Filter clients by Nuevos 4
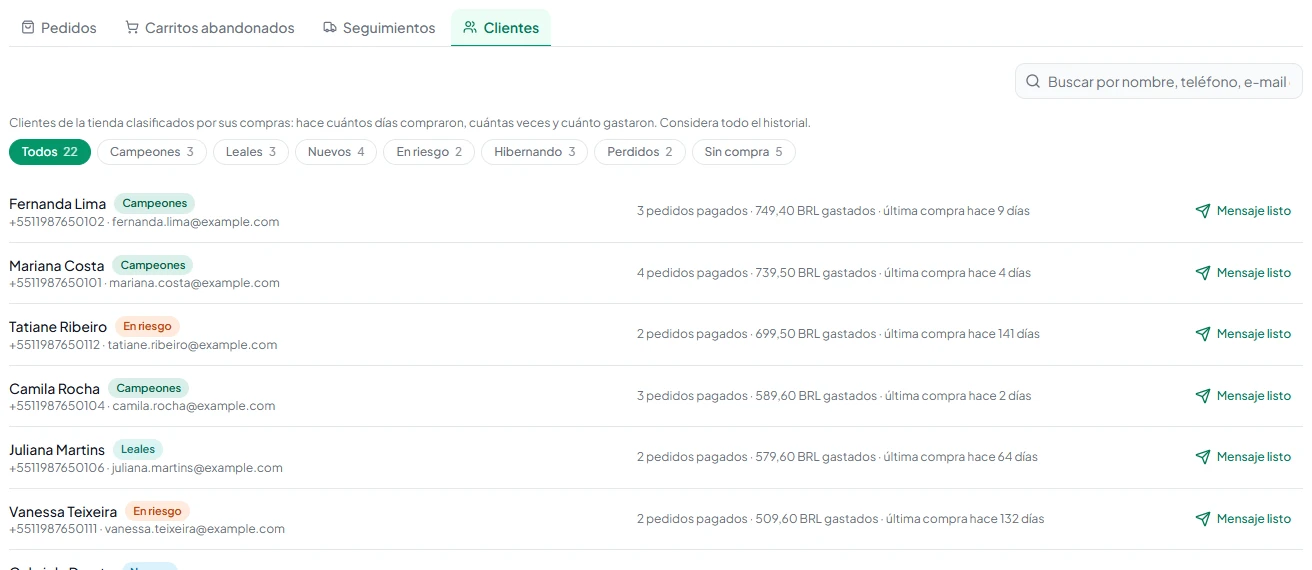 (x=336, y=152)
